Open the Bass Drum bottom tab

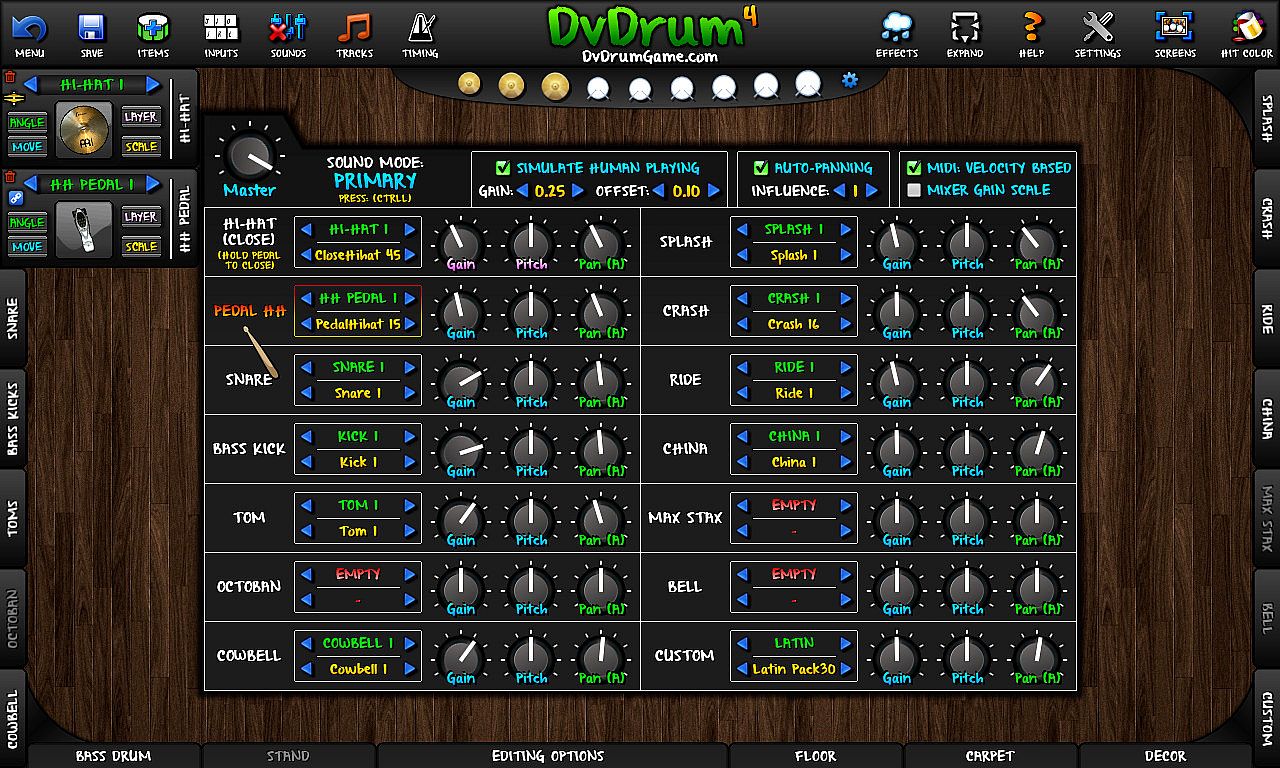[113, 757]
